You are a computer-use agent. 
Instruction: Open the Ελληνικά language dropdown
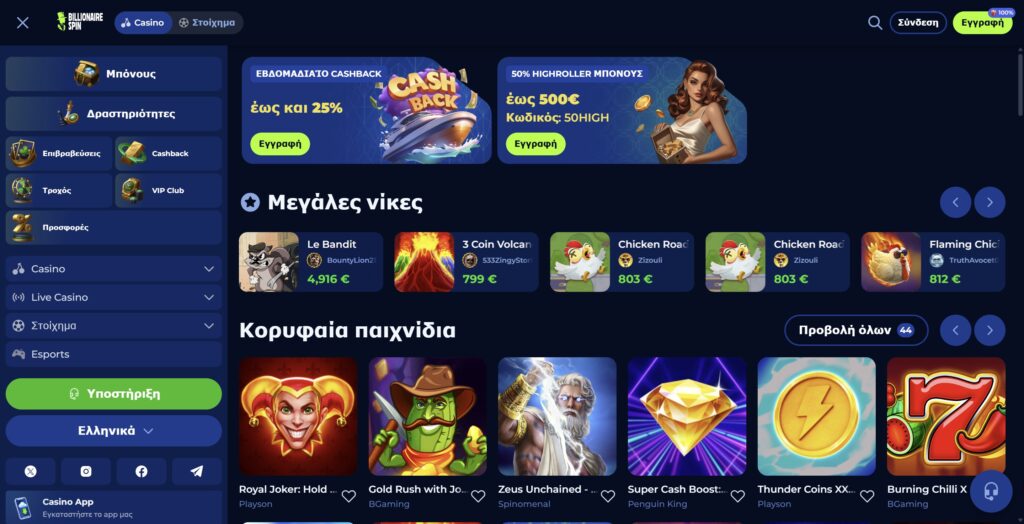point(114,431)
